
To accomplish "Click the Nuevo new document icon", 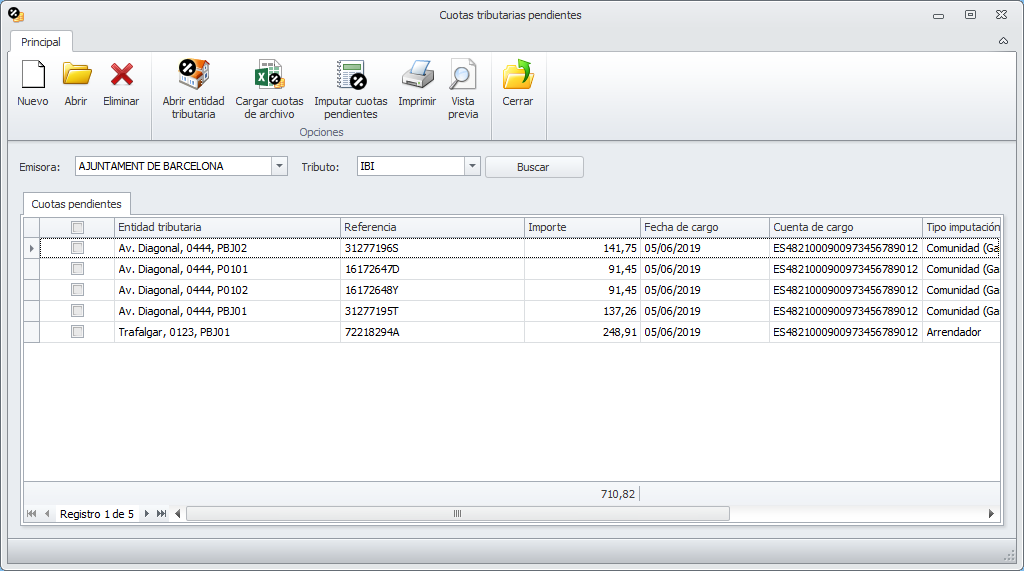I will (x=33, y=76).
